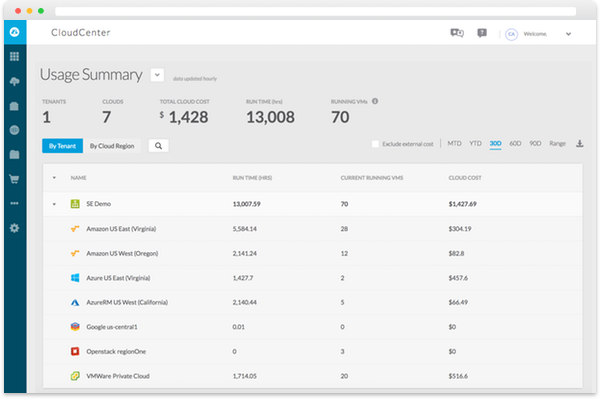Screen dimensions: 600x400
Task: Select the Amazon US West (Oregon) name
Action: pyautogui.click(x=122, y=253)
